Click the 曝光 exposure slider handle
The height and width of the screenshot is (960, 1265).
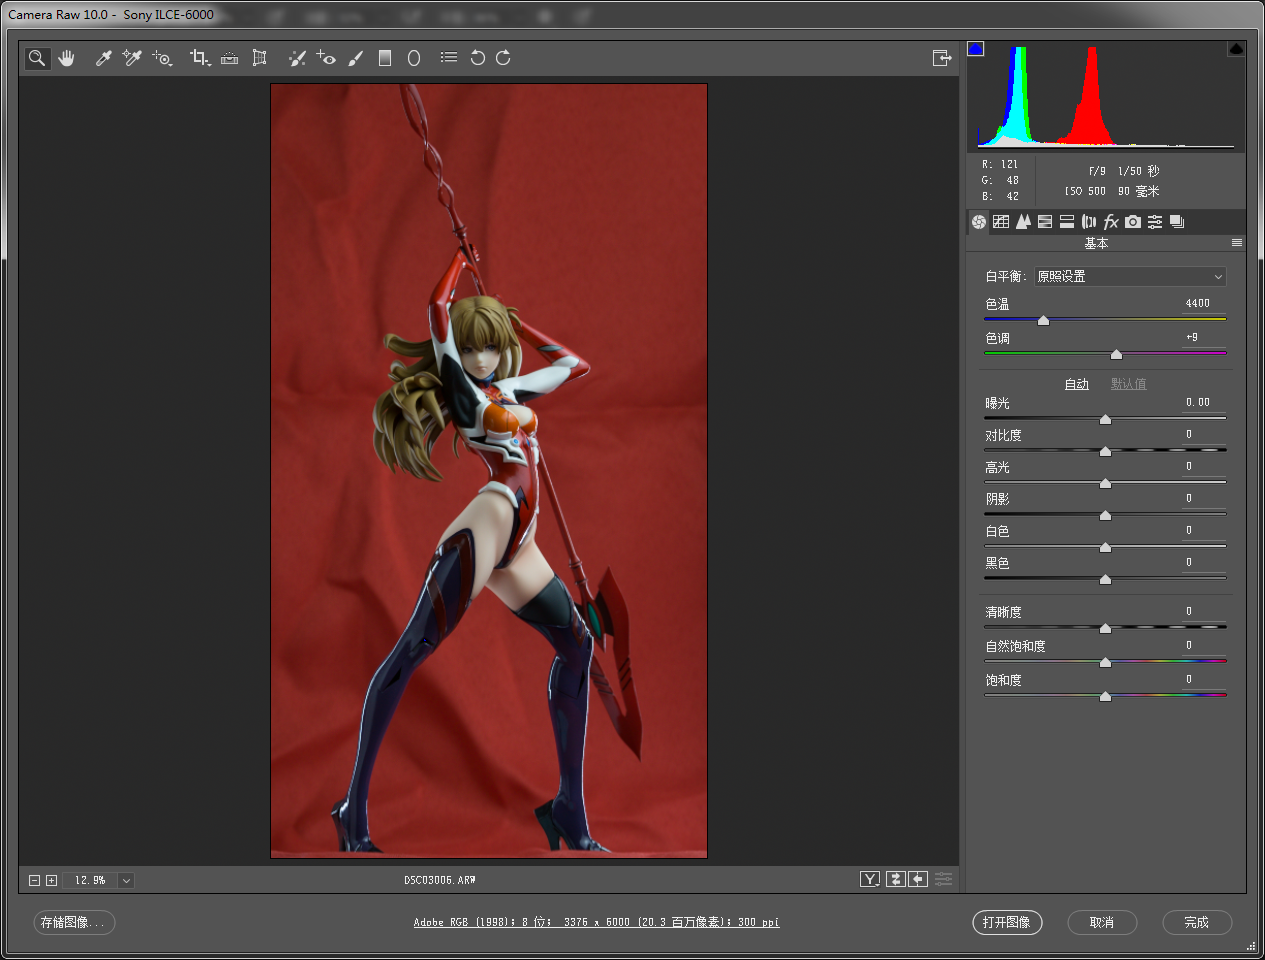[x=1105, y=420]
